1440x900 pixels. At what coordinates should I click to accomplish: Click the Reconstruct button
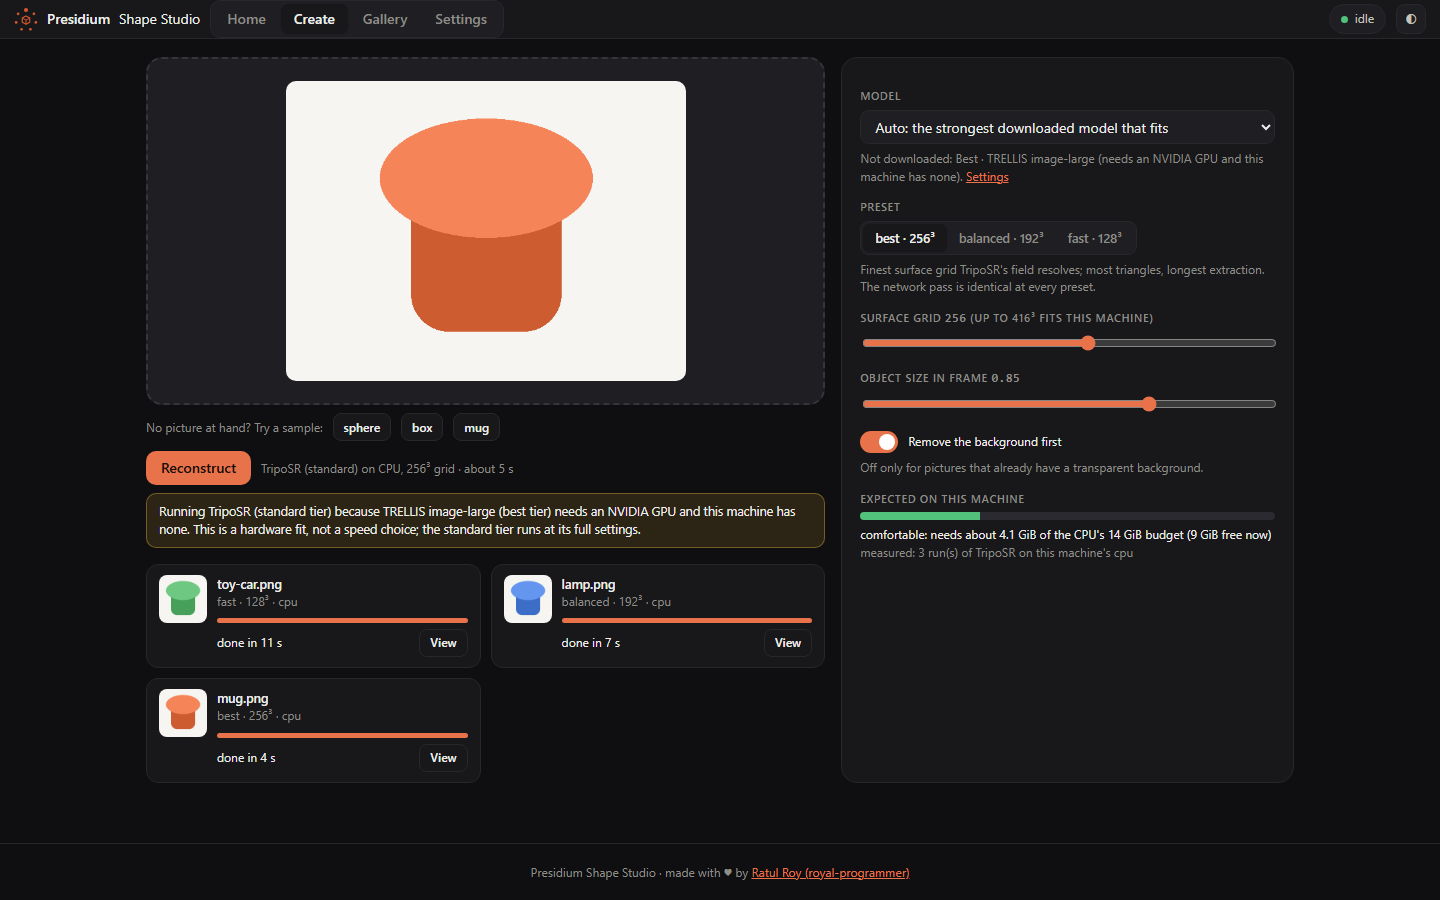[x=199, y=468]
